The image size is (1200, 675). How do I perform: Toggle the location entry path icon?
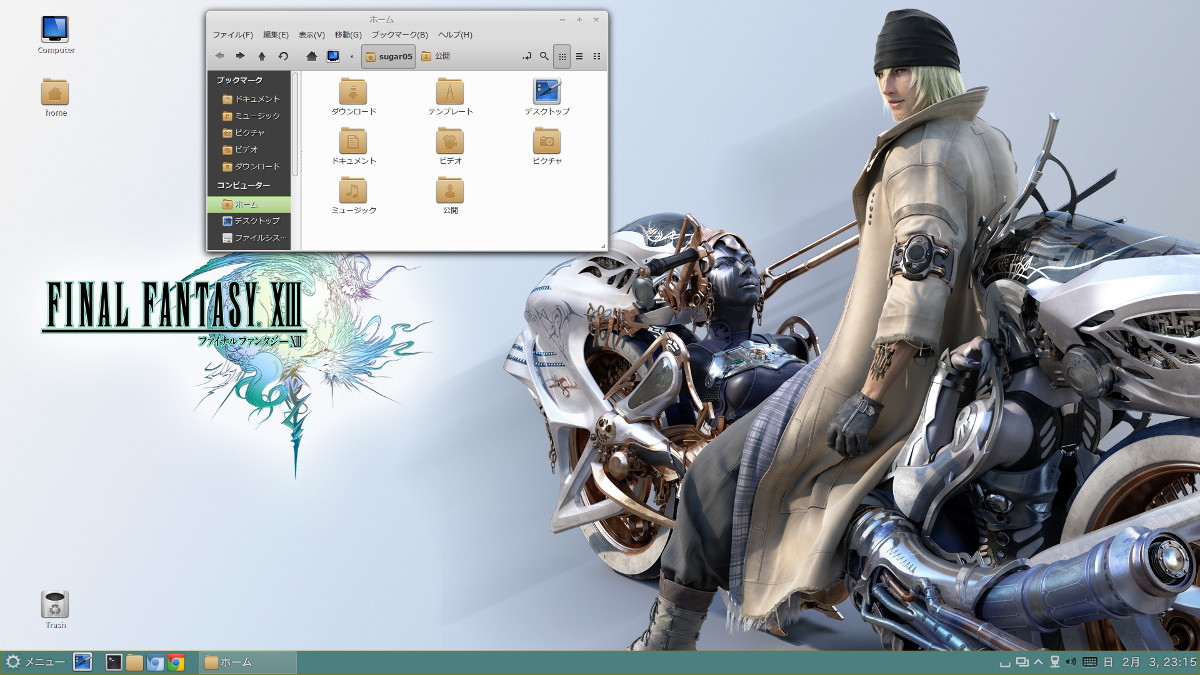[527, 56]
